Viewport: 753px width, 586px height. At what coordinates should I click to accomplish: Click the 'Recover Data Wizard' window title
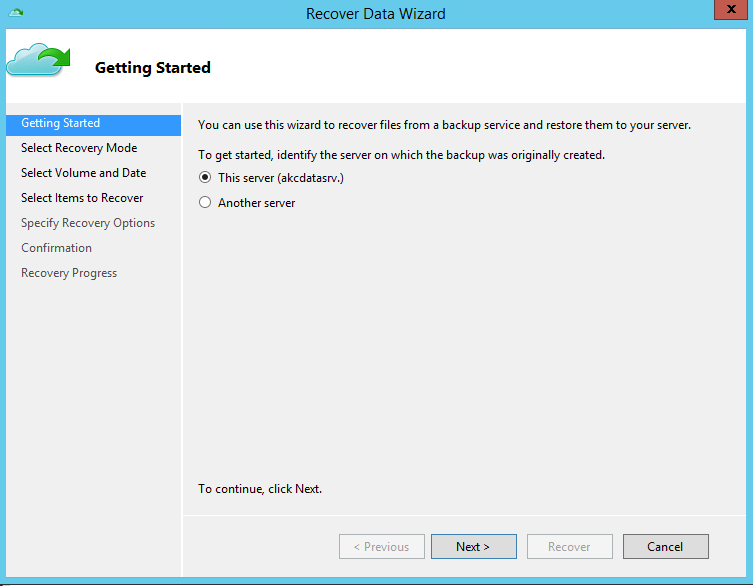[376, 14]
